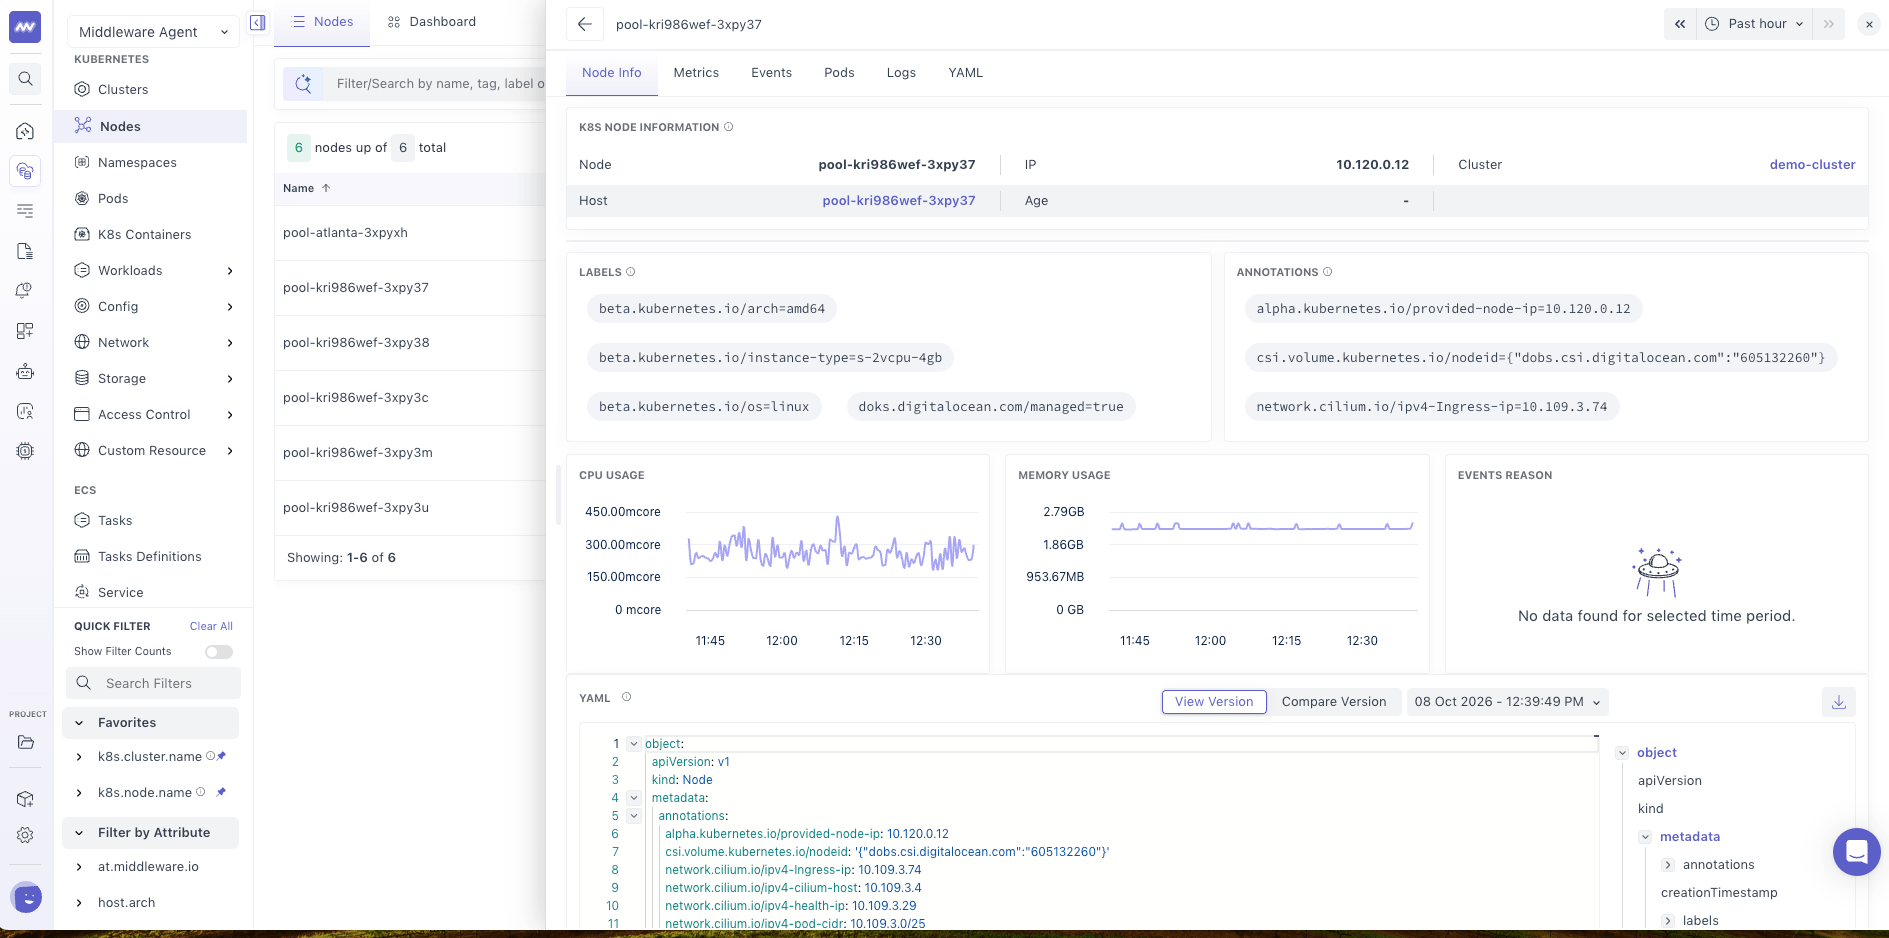1889x938 pixels.
Task: Open the Logs tab
Action: [901, 73]
